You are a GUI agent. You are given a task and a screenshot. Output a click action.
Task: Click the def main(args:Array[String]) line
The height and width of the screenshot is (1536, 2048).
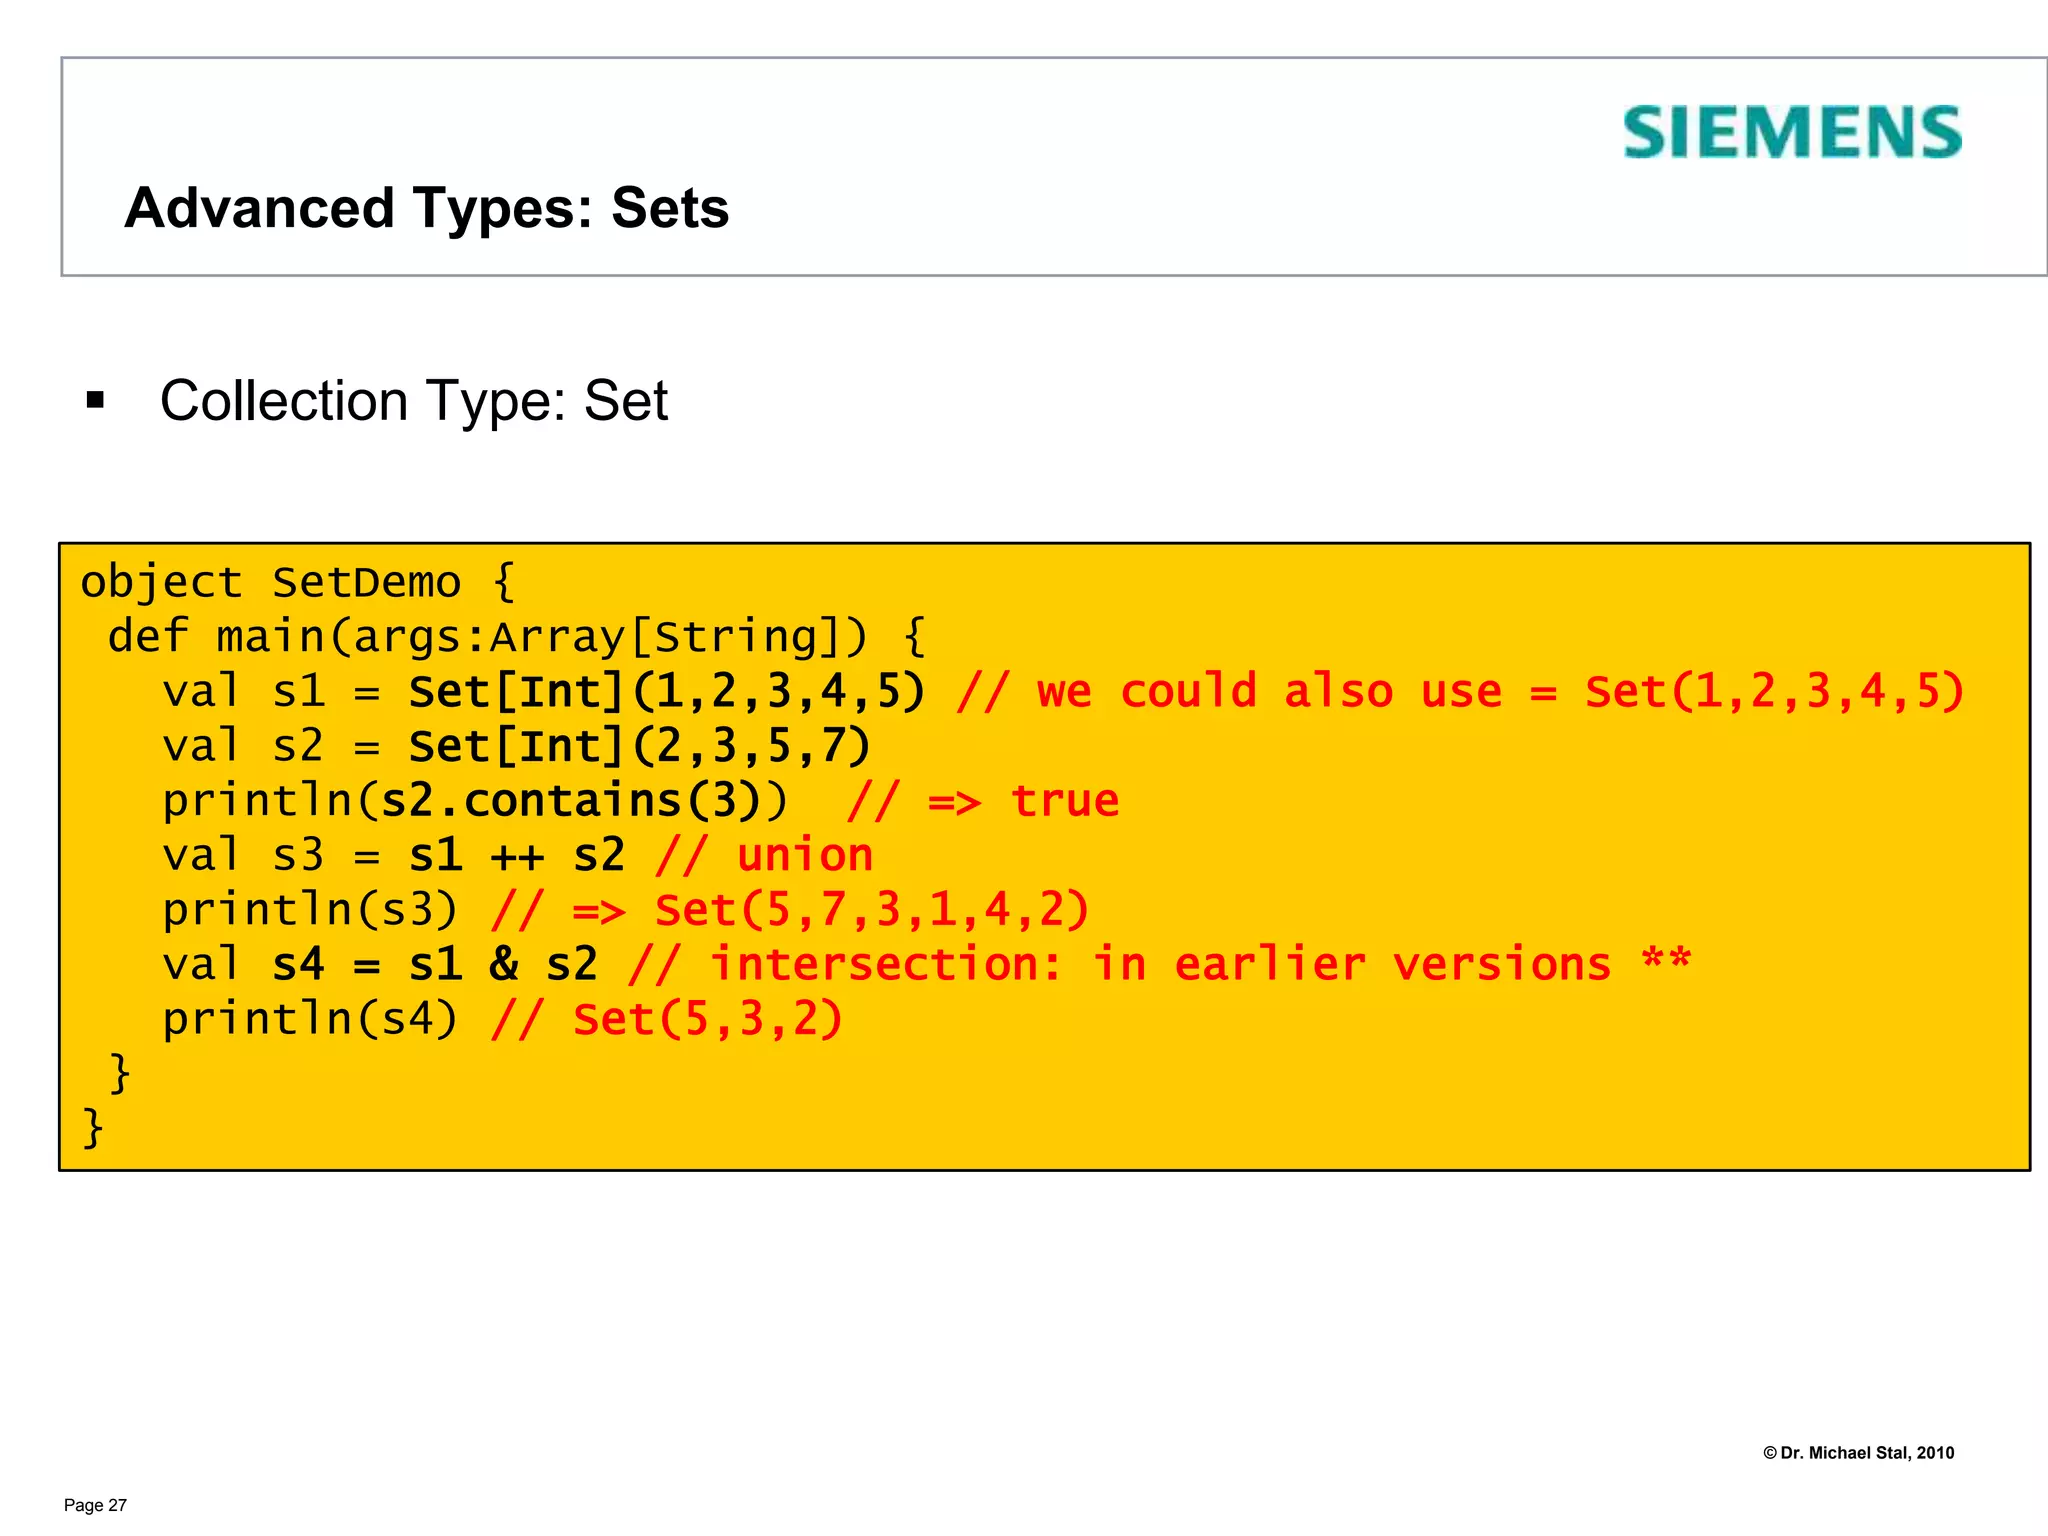tap(516, 637)
